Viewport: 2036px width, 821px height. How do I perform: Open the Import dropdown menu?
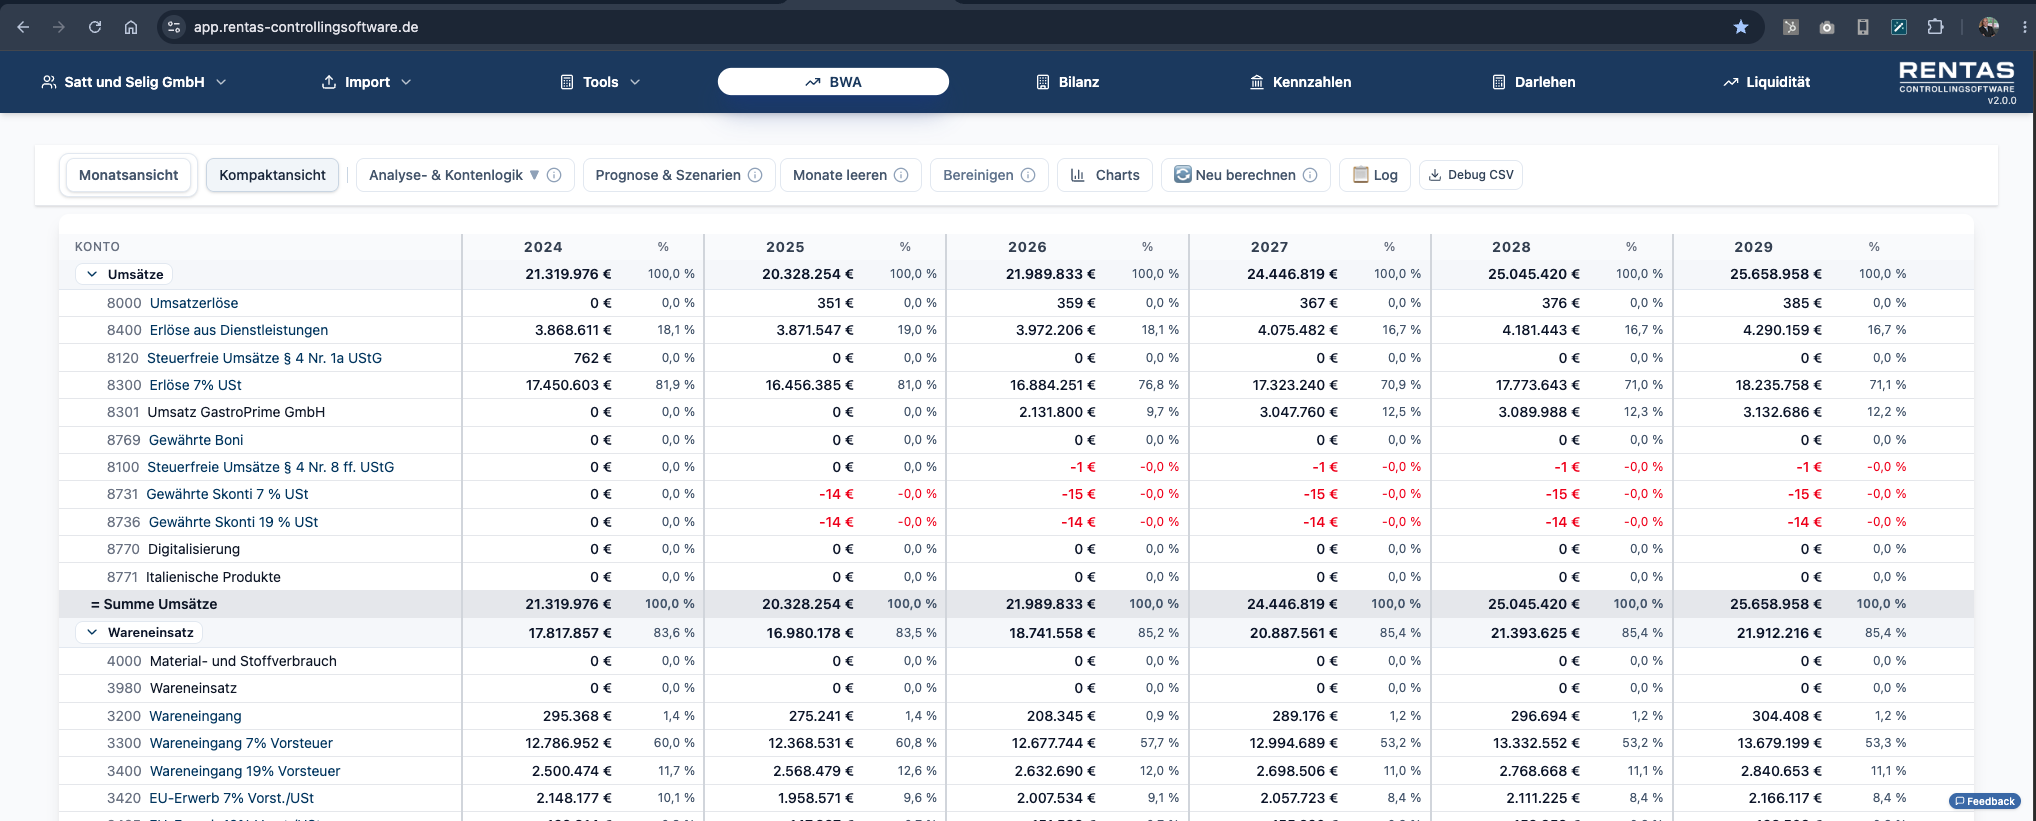pyautogui.click(x=366, y=82)
